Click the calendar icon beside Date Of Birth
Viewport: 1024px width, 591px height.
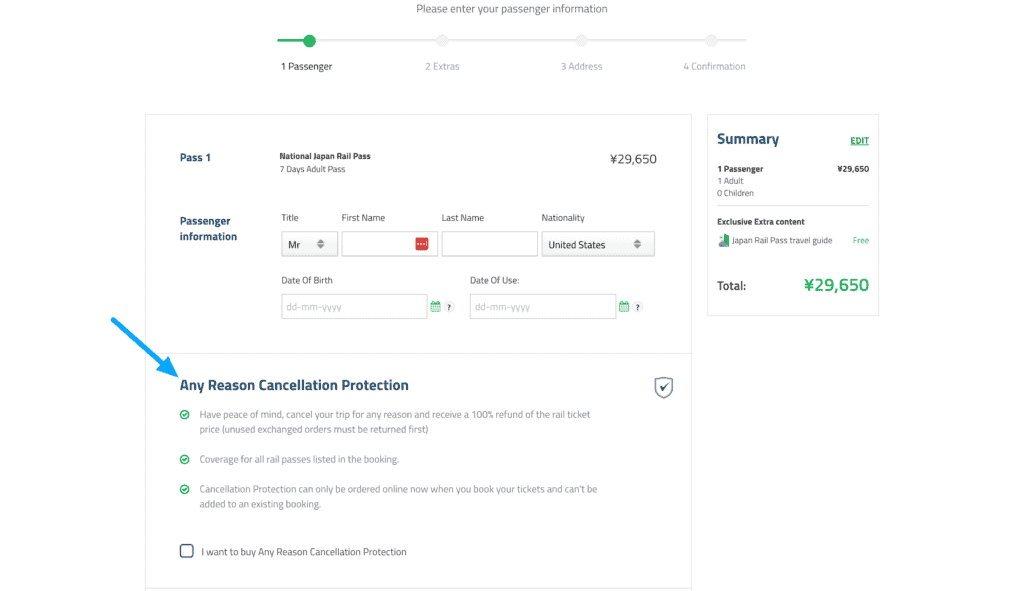click(x=436, y=306)
